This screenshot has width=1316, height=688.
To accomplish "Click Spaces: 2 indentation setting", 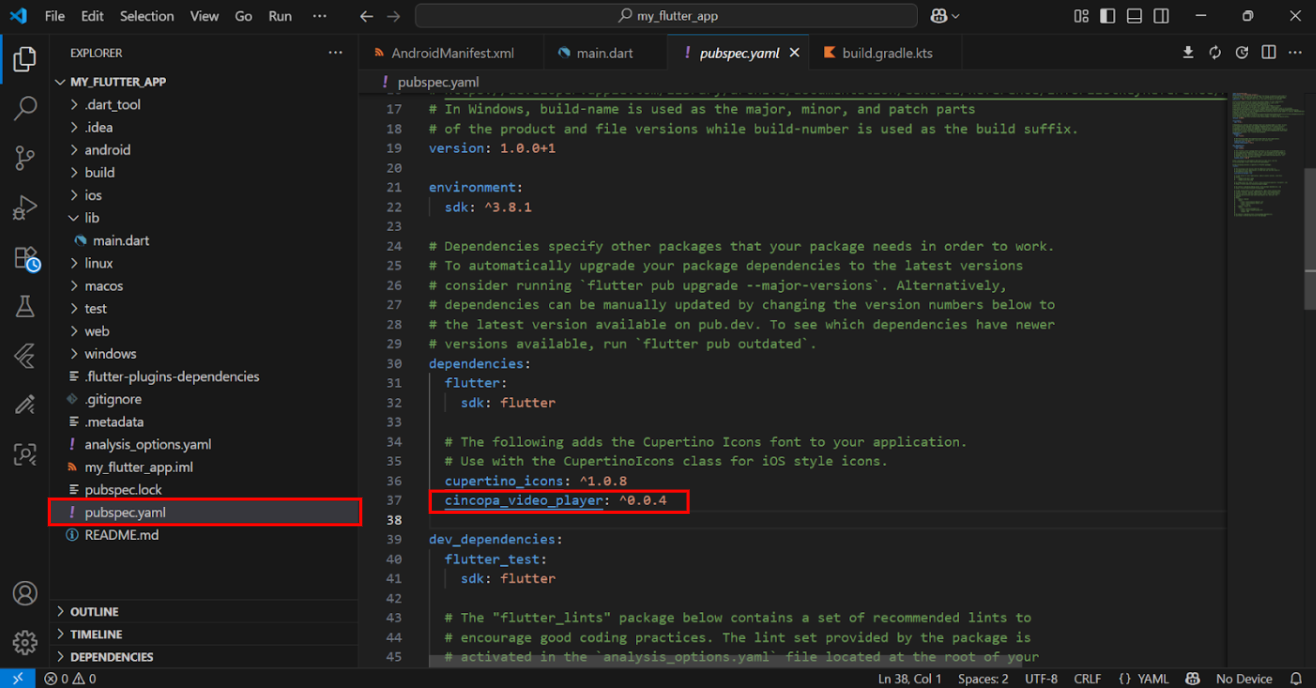I will pos(983,678).
